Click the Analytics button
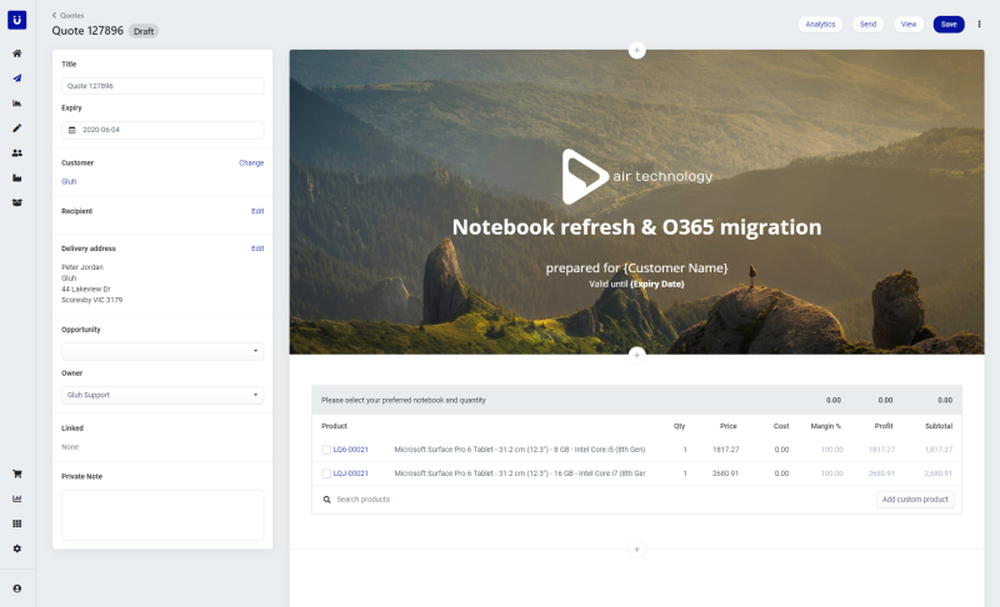Screen dimensions: 1000x607 click(x=820, y=24)
